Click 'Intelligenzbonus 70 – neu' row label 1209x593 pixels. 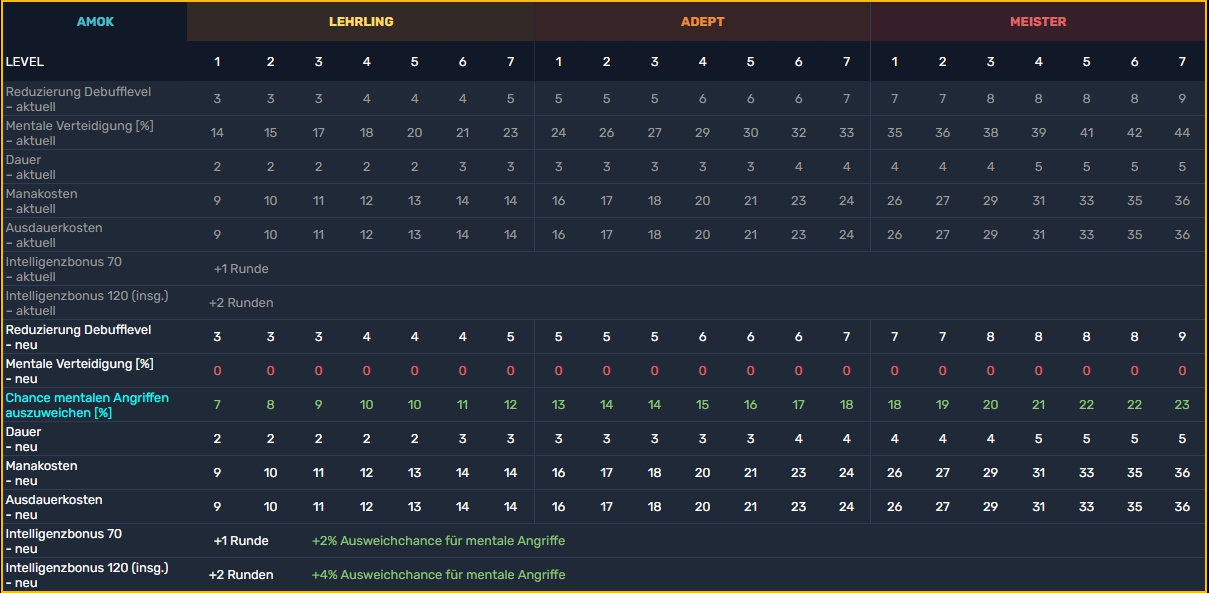[63, 541]
